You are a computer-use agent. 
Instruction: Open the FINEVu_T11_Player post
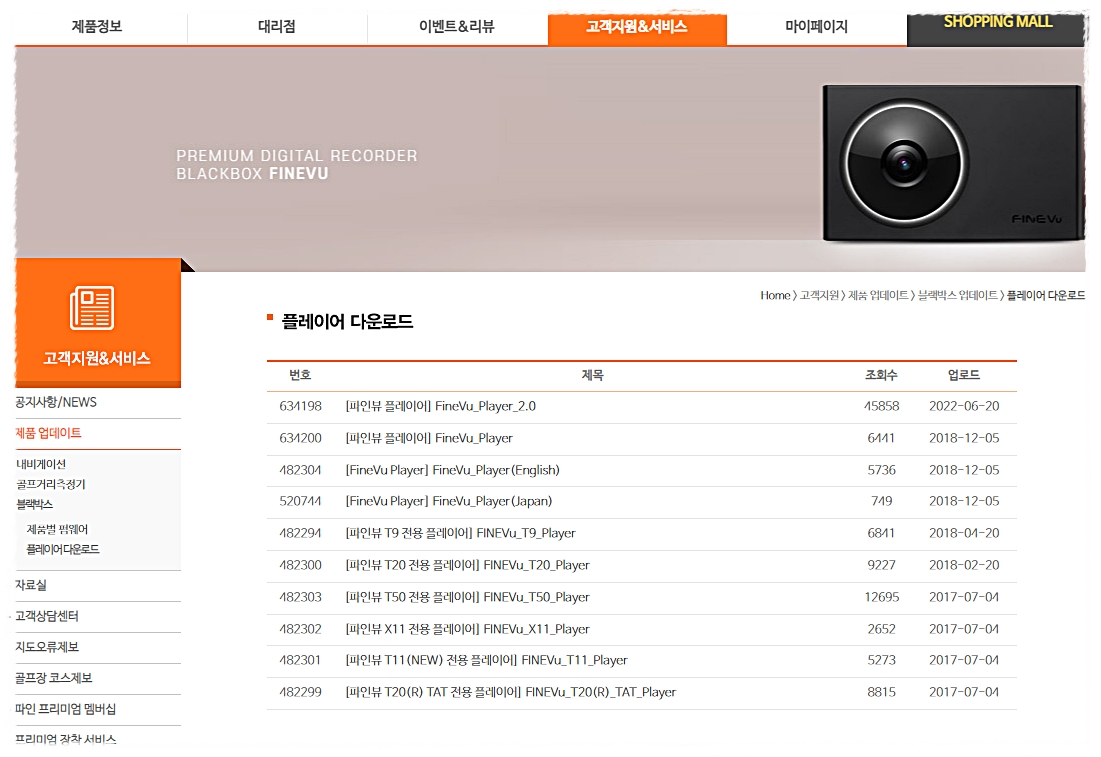[x=486, y=660]
